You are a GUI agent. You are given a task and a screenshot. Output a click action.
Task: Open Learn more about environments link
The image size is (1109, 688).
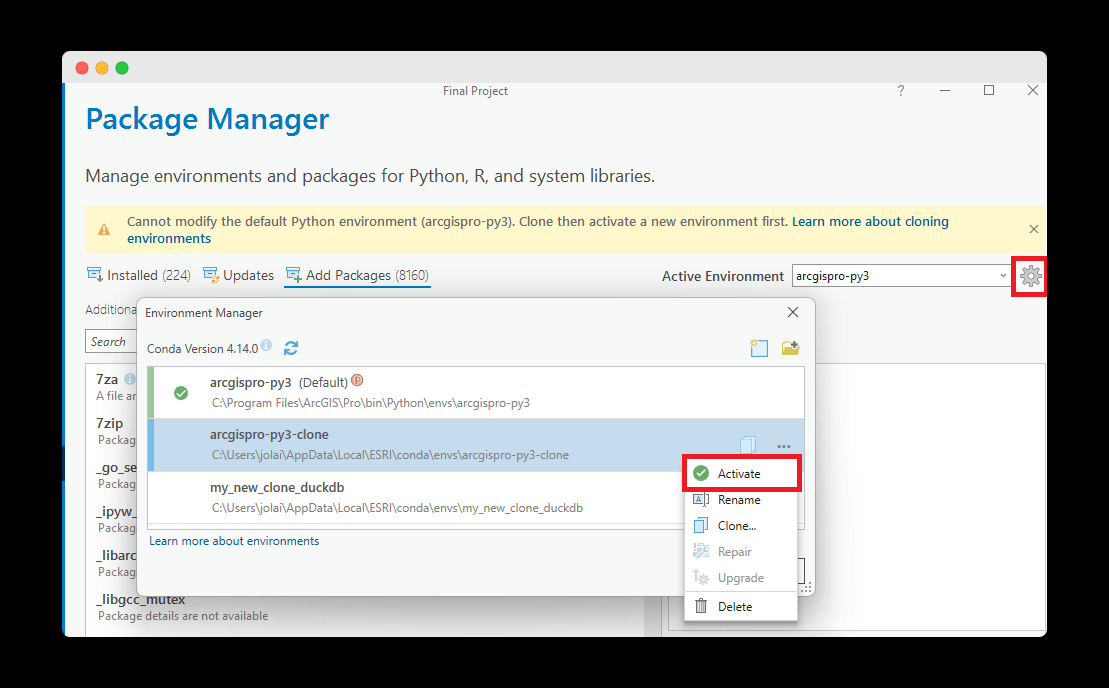coord(234,541)
